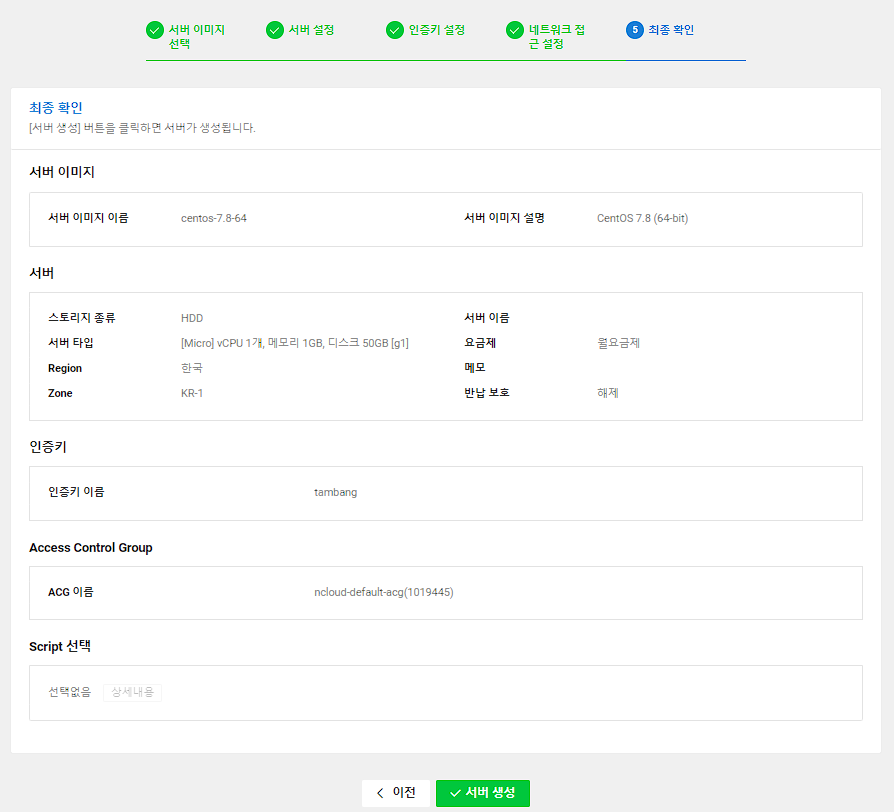894x812 pixels.
Task: Open the 네트워크 접근 설정 step
Action: (x=556, y=36)
